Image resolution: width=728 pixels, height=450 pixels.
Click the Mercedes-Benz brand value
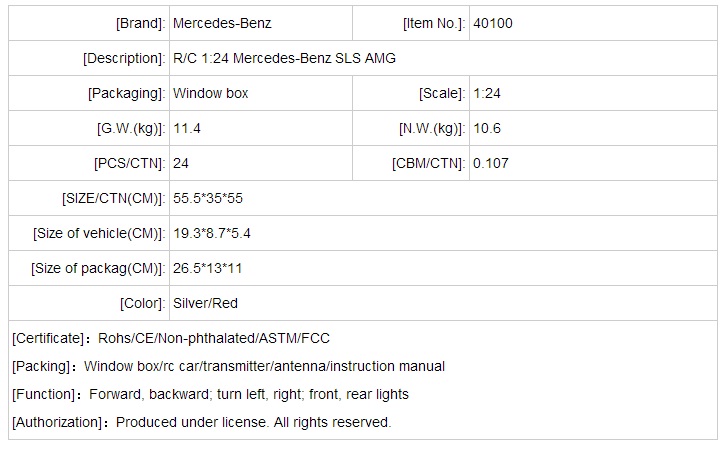pyautogui.click(x=222, y=23)
